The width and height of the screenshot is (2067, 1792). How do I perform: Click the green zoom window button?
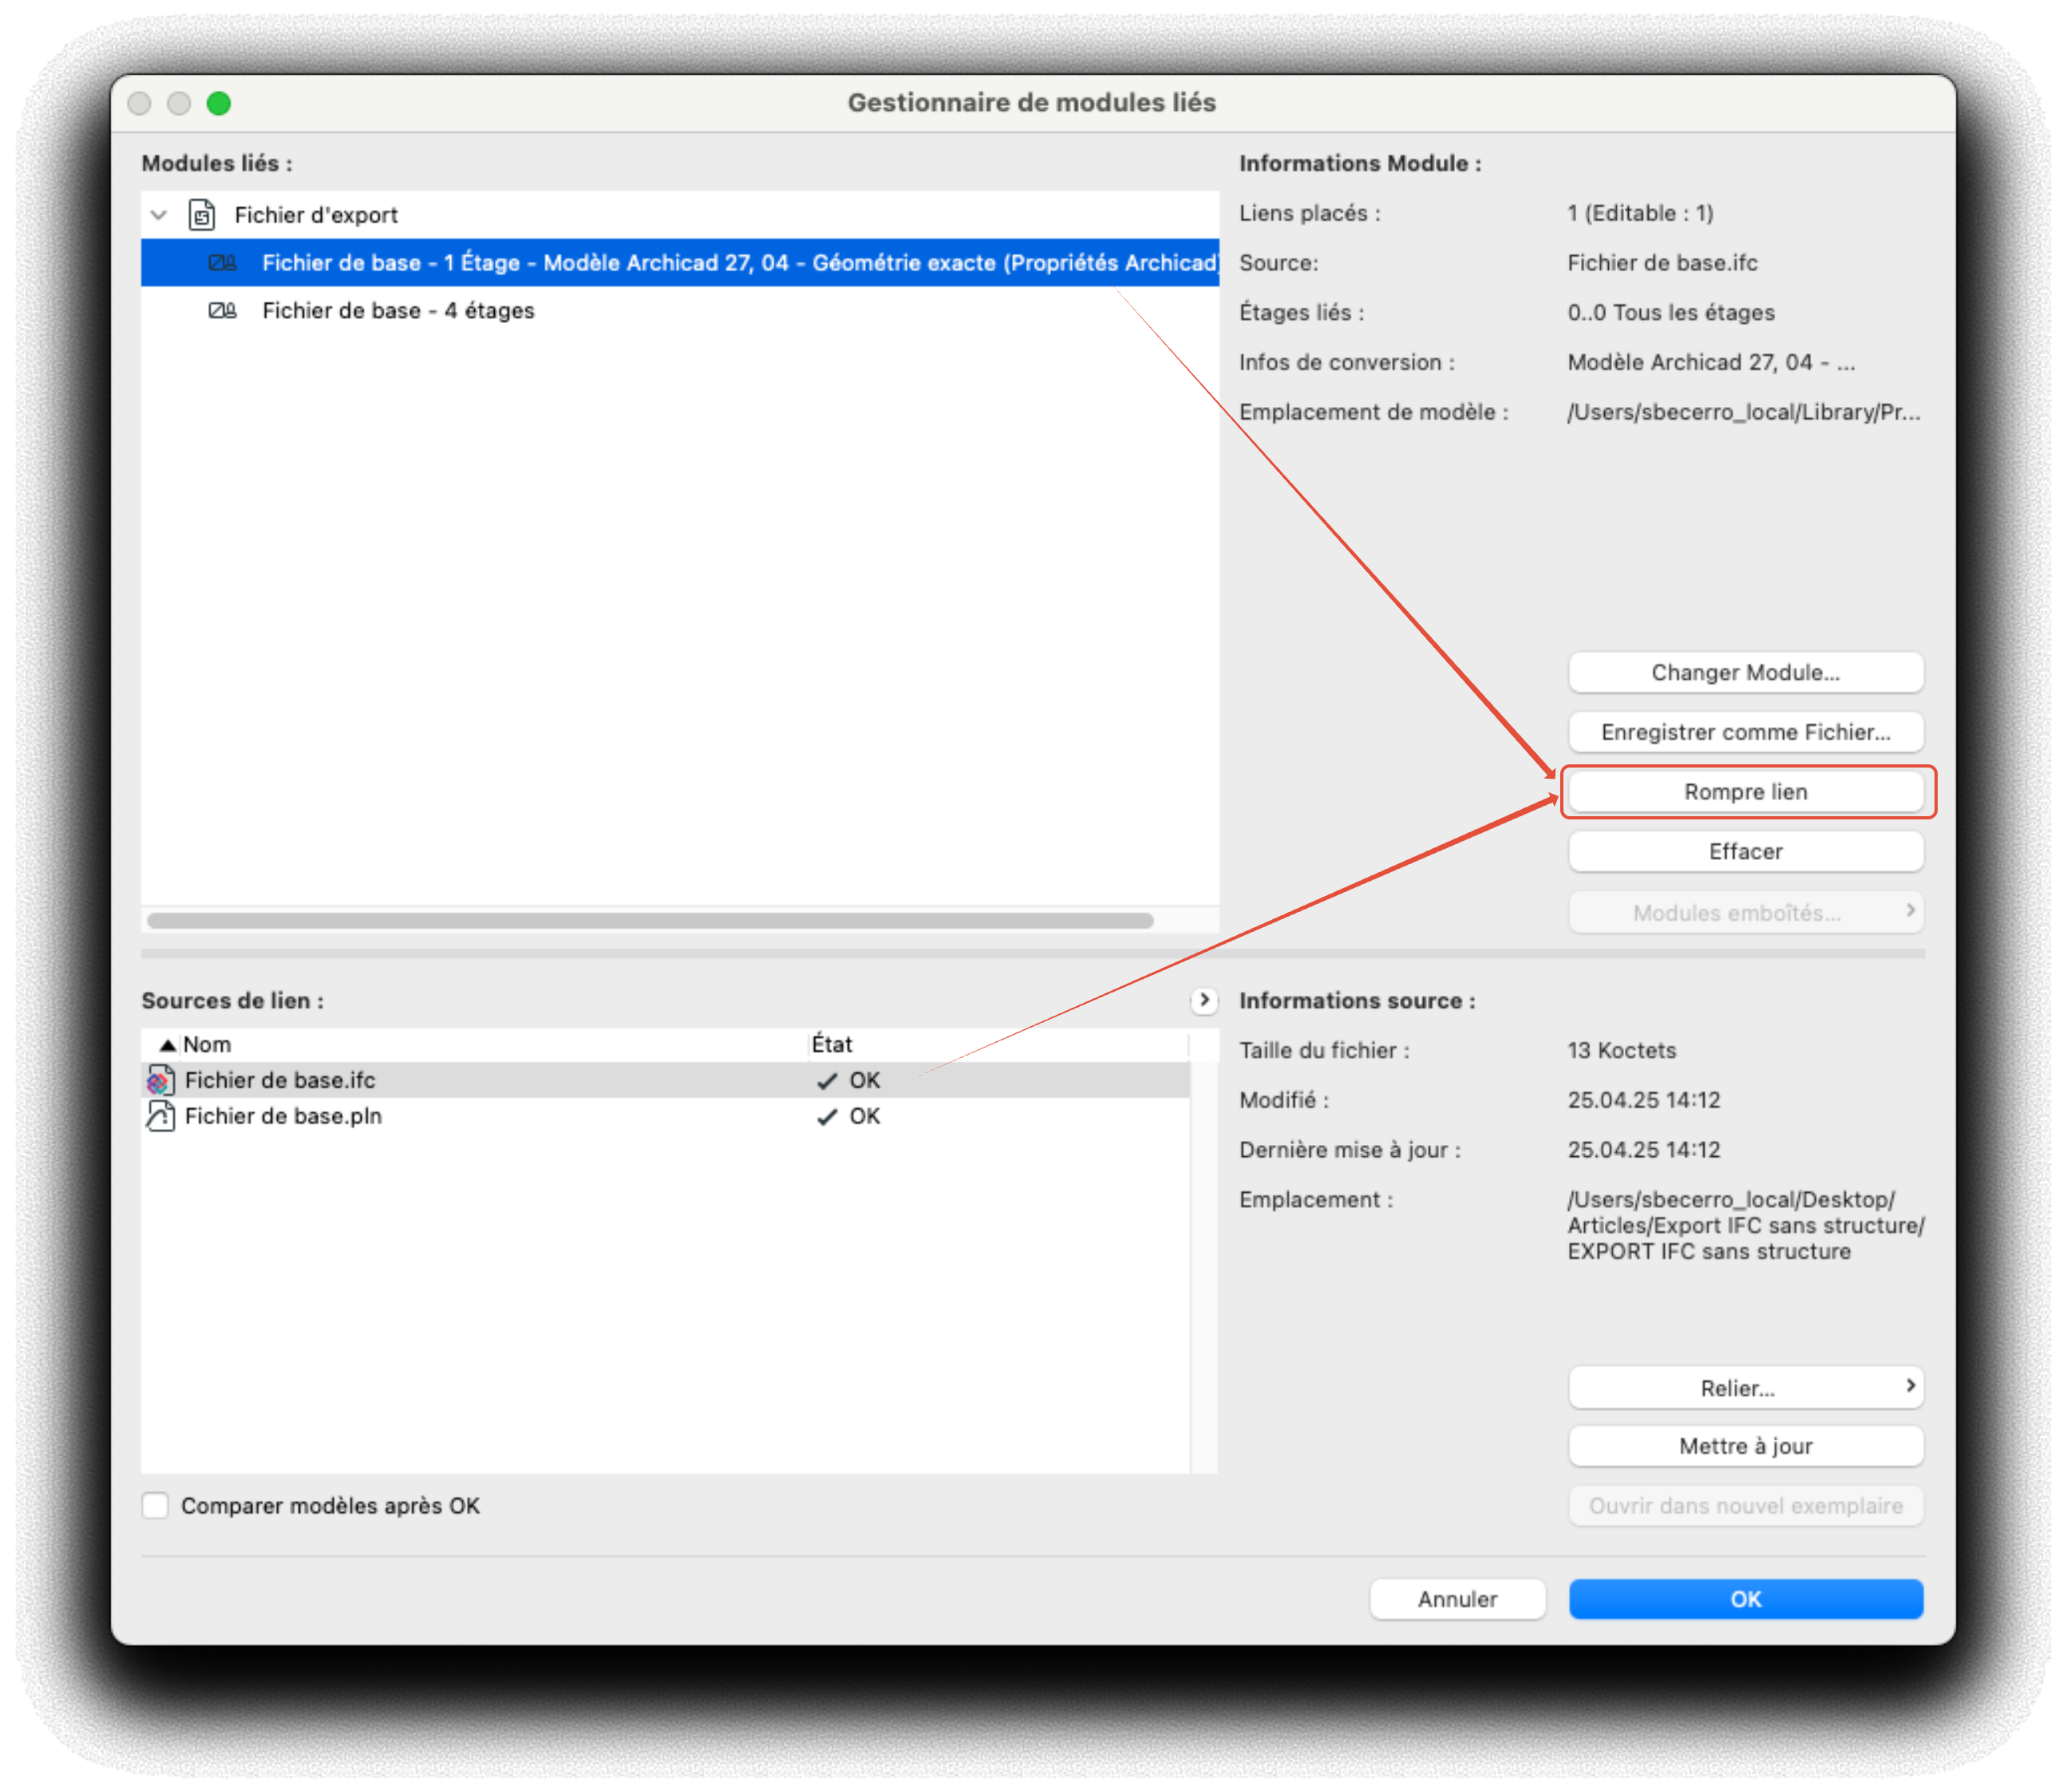219,103
